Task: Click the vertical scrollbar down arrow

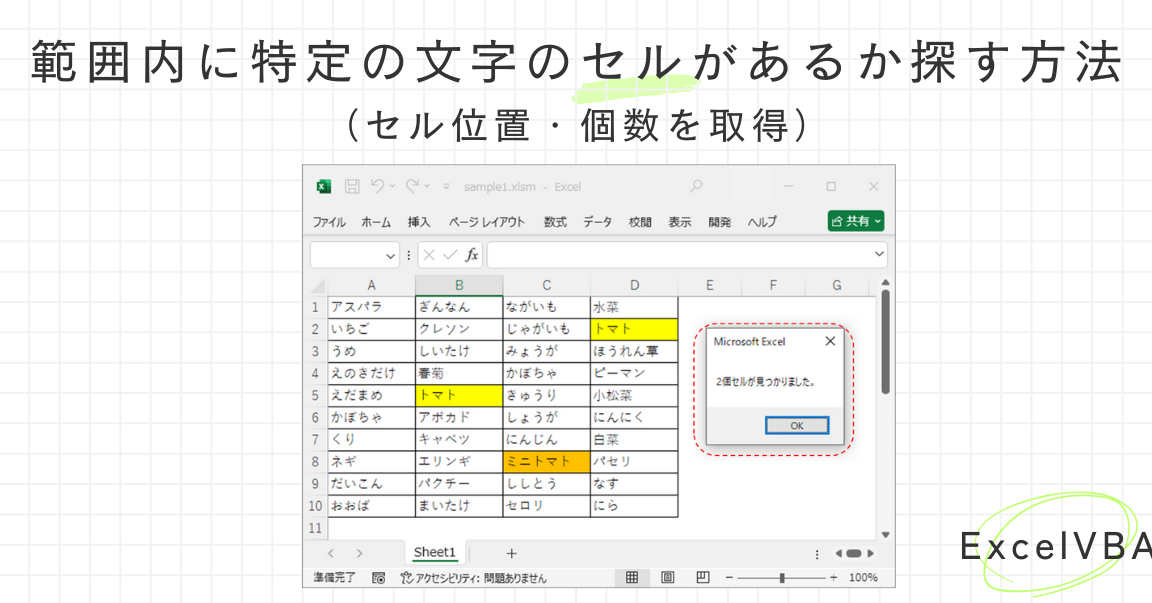Action: 885,535
